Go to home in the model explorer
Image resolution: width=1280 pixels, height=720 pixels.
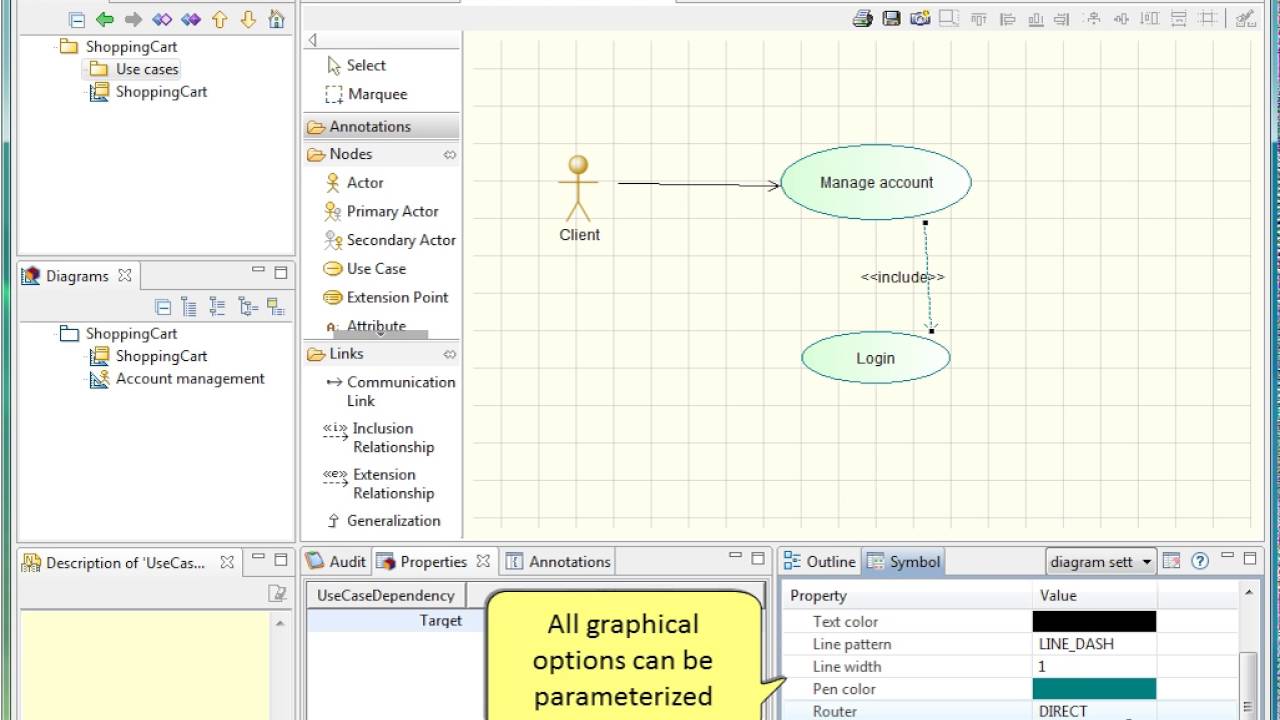click(x=277, y=19)
